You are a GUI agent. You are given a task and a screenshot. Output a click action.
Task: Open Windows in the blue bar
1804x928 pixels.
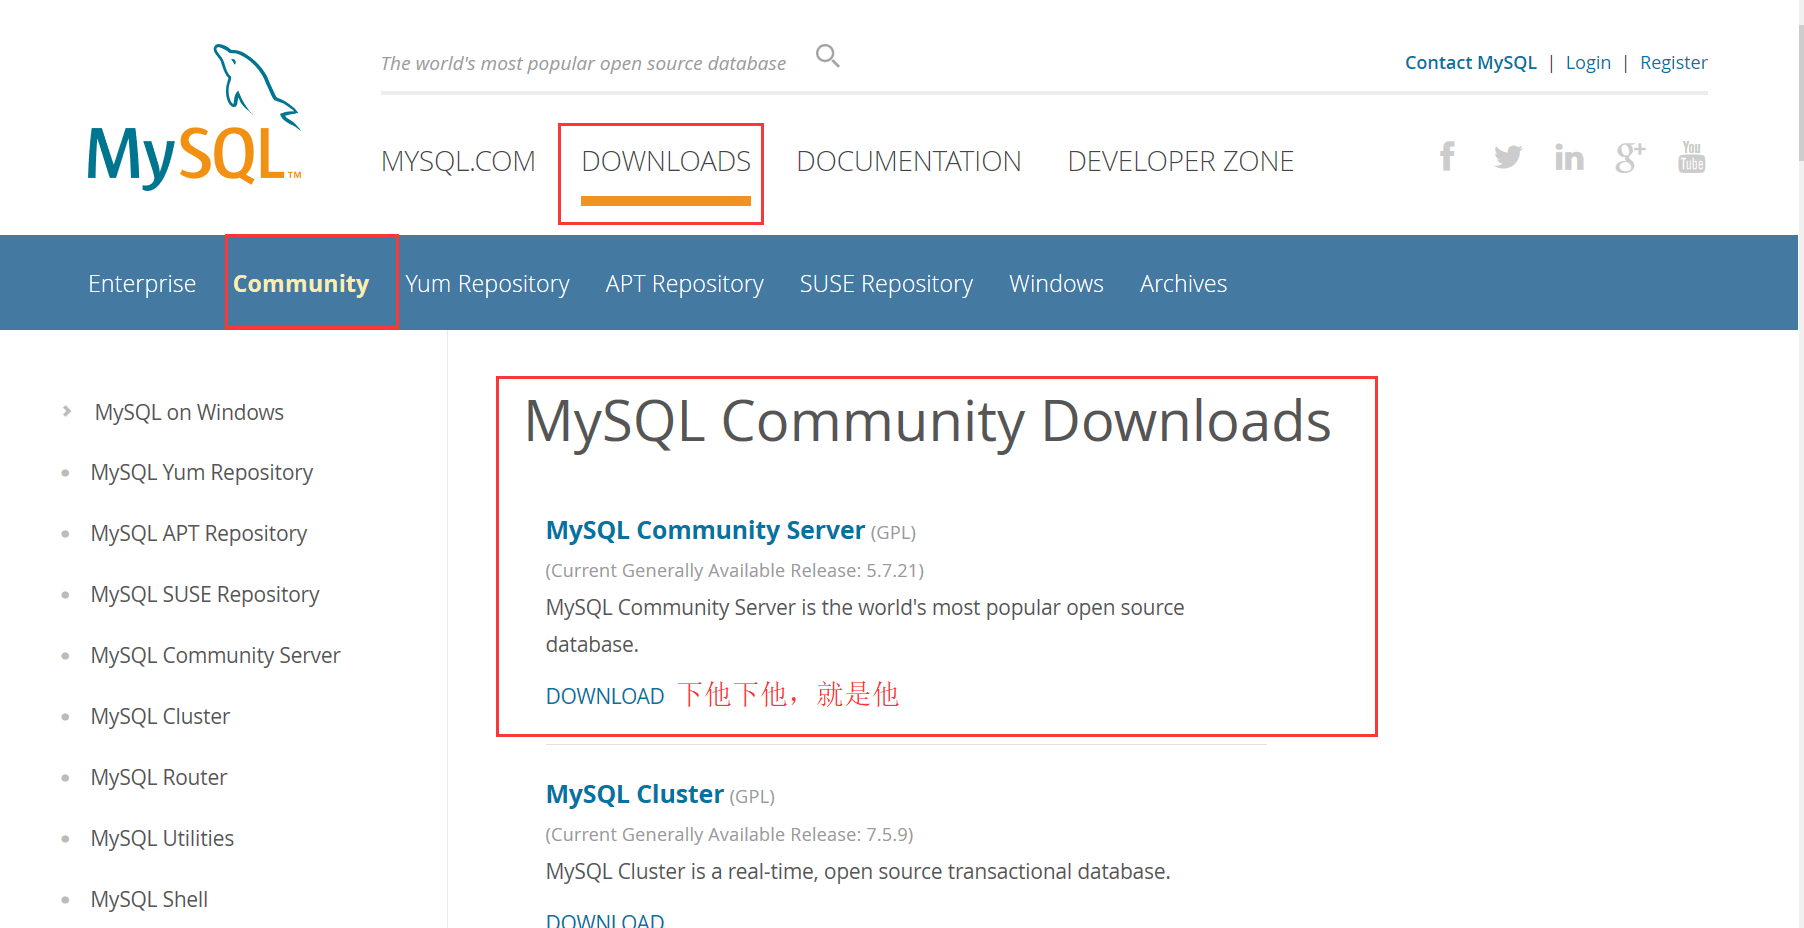pos(1056,284)
